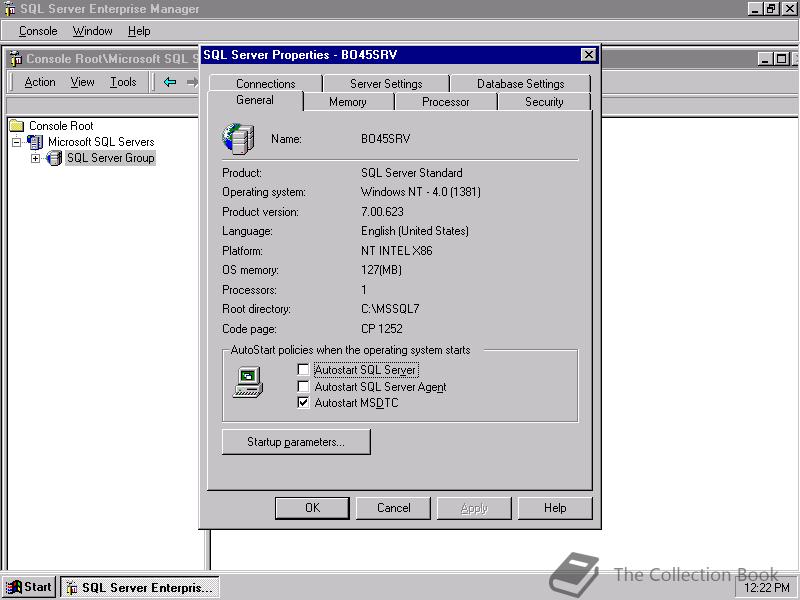
Task: Click the product version 7.00.623
Action: (x=382, y=212)
